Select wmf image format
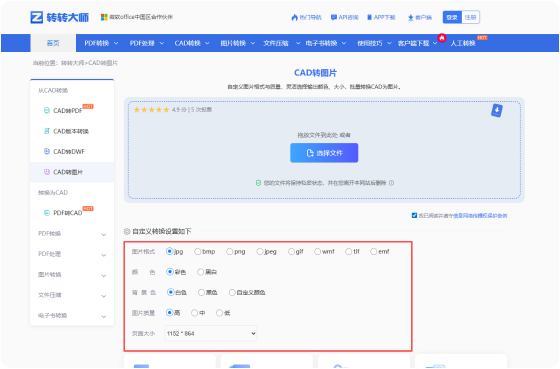 (317, 251)
